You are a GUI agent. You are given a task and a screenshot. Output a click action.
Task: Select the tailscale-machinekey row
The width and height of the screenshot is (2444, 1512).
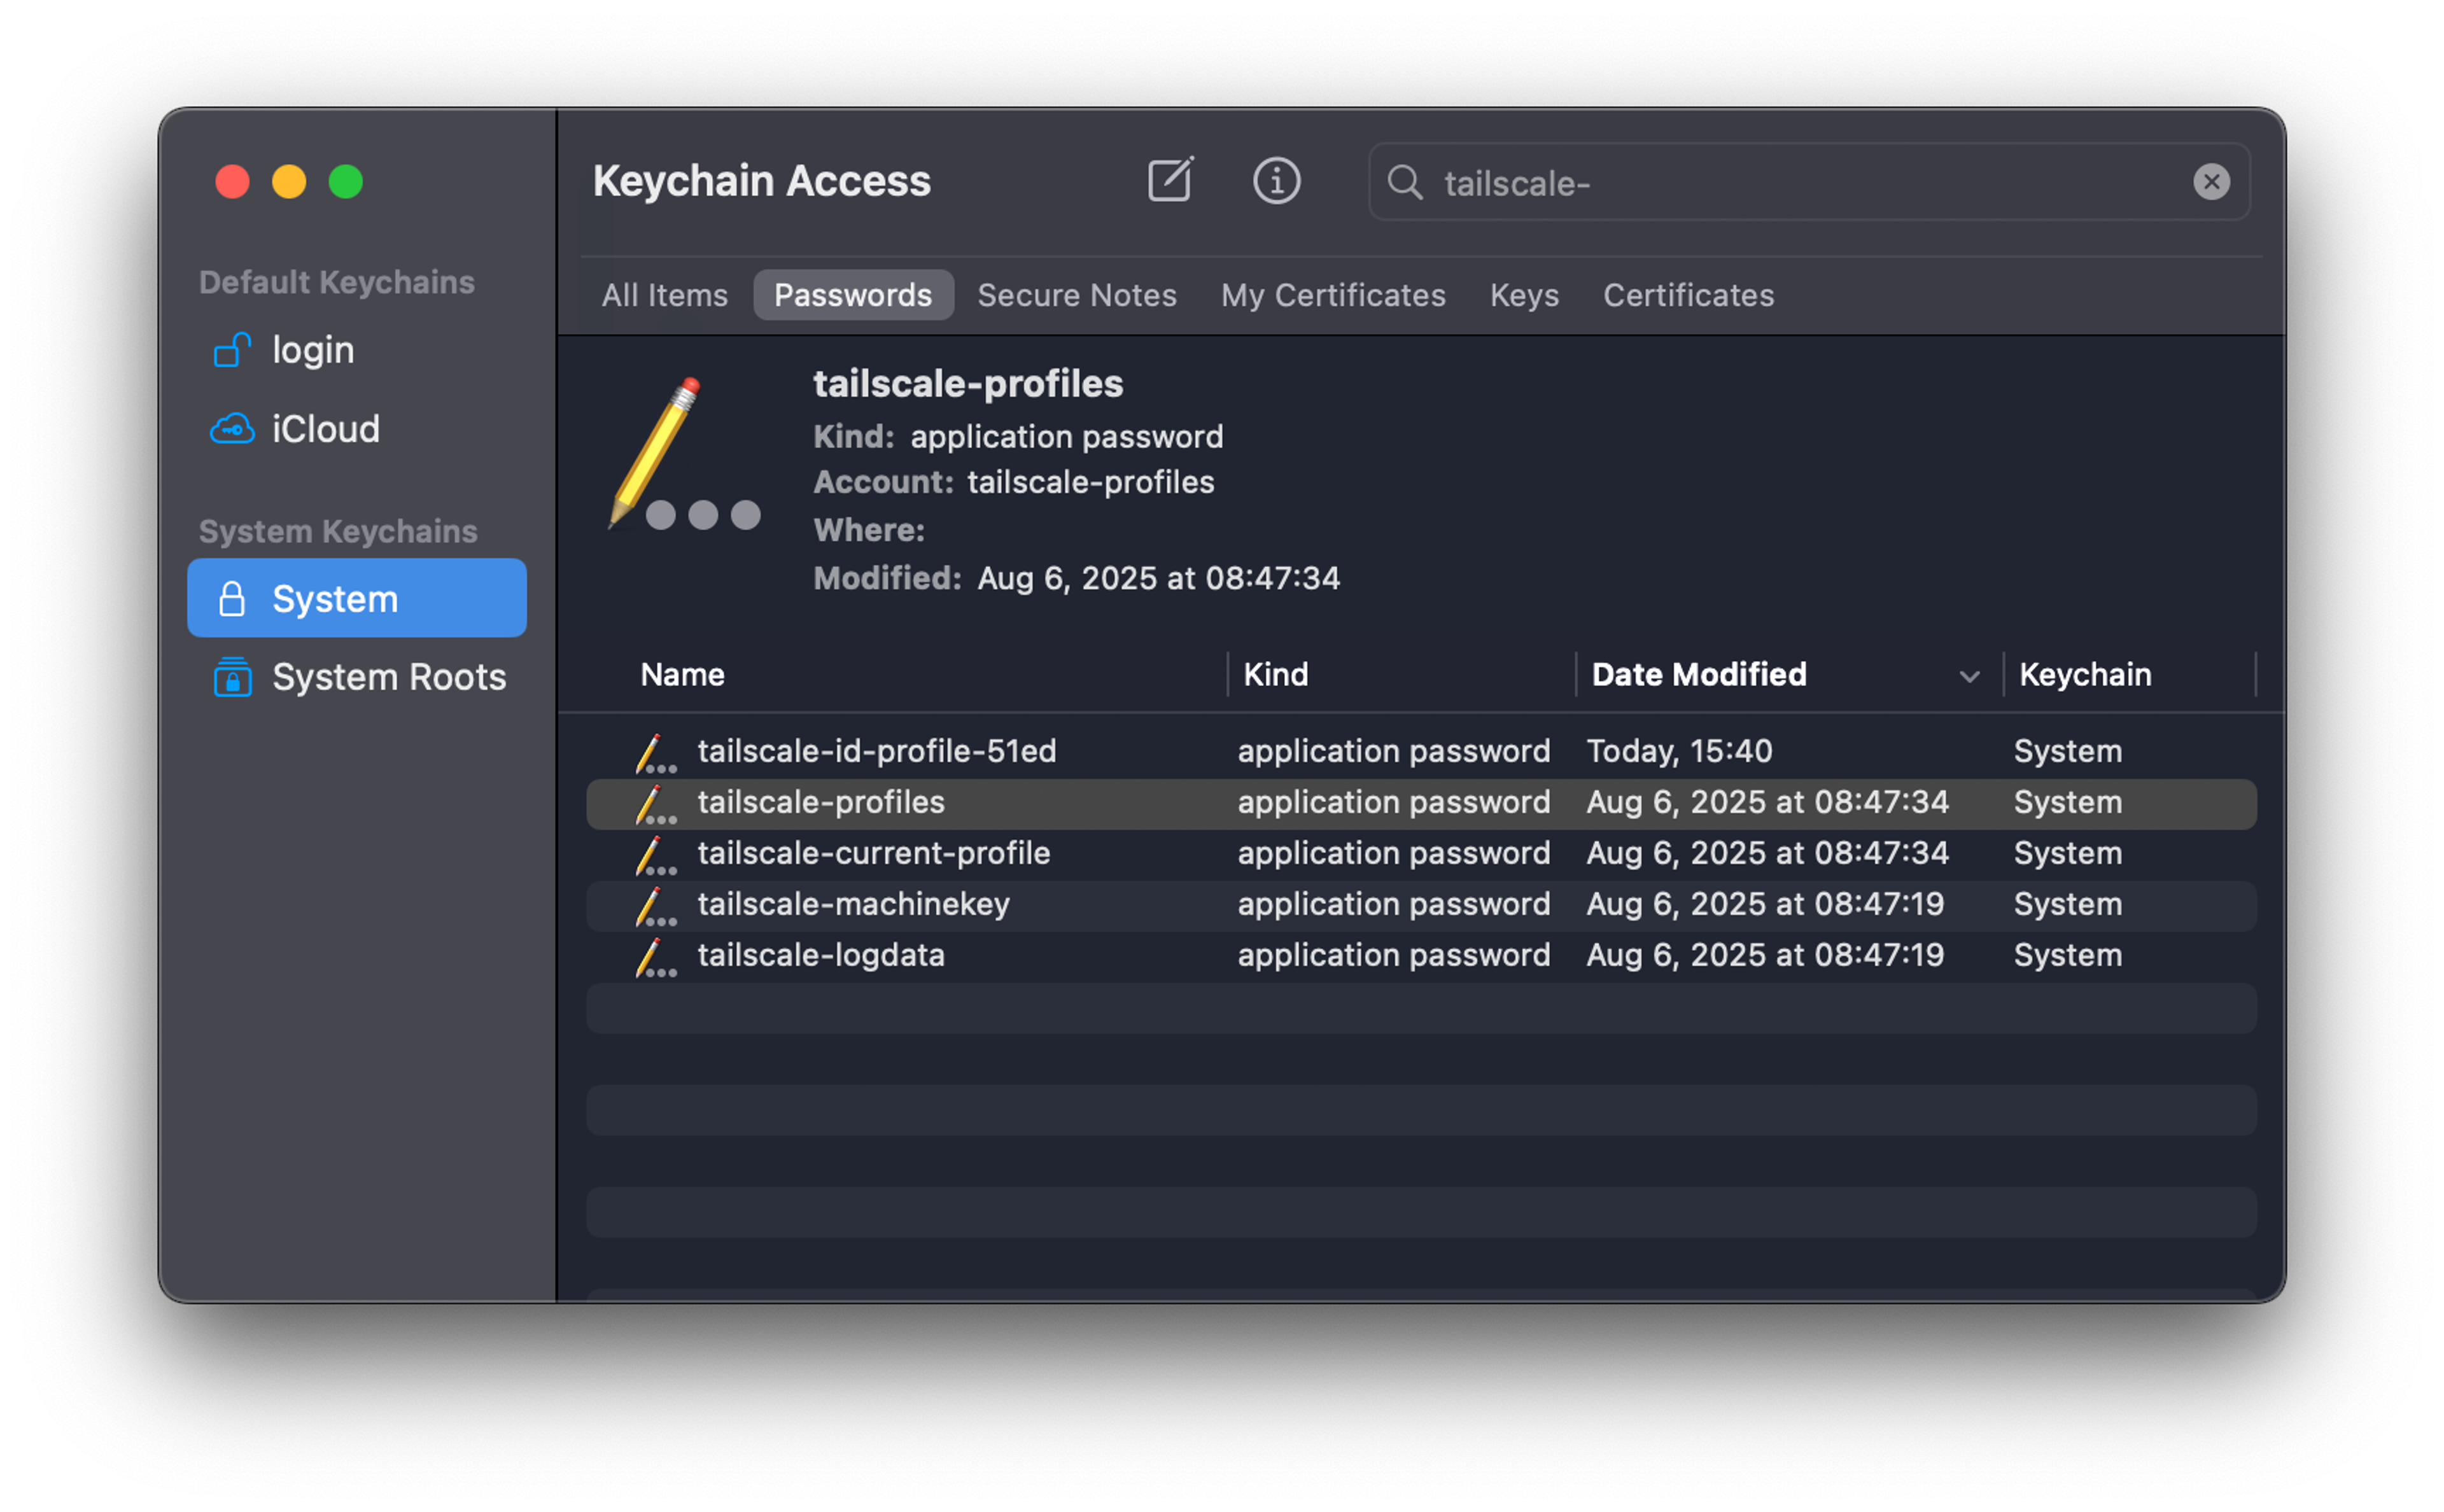[x=1421, y=905]
